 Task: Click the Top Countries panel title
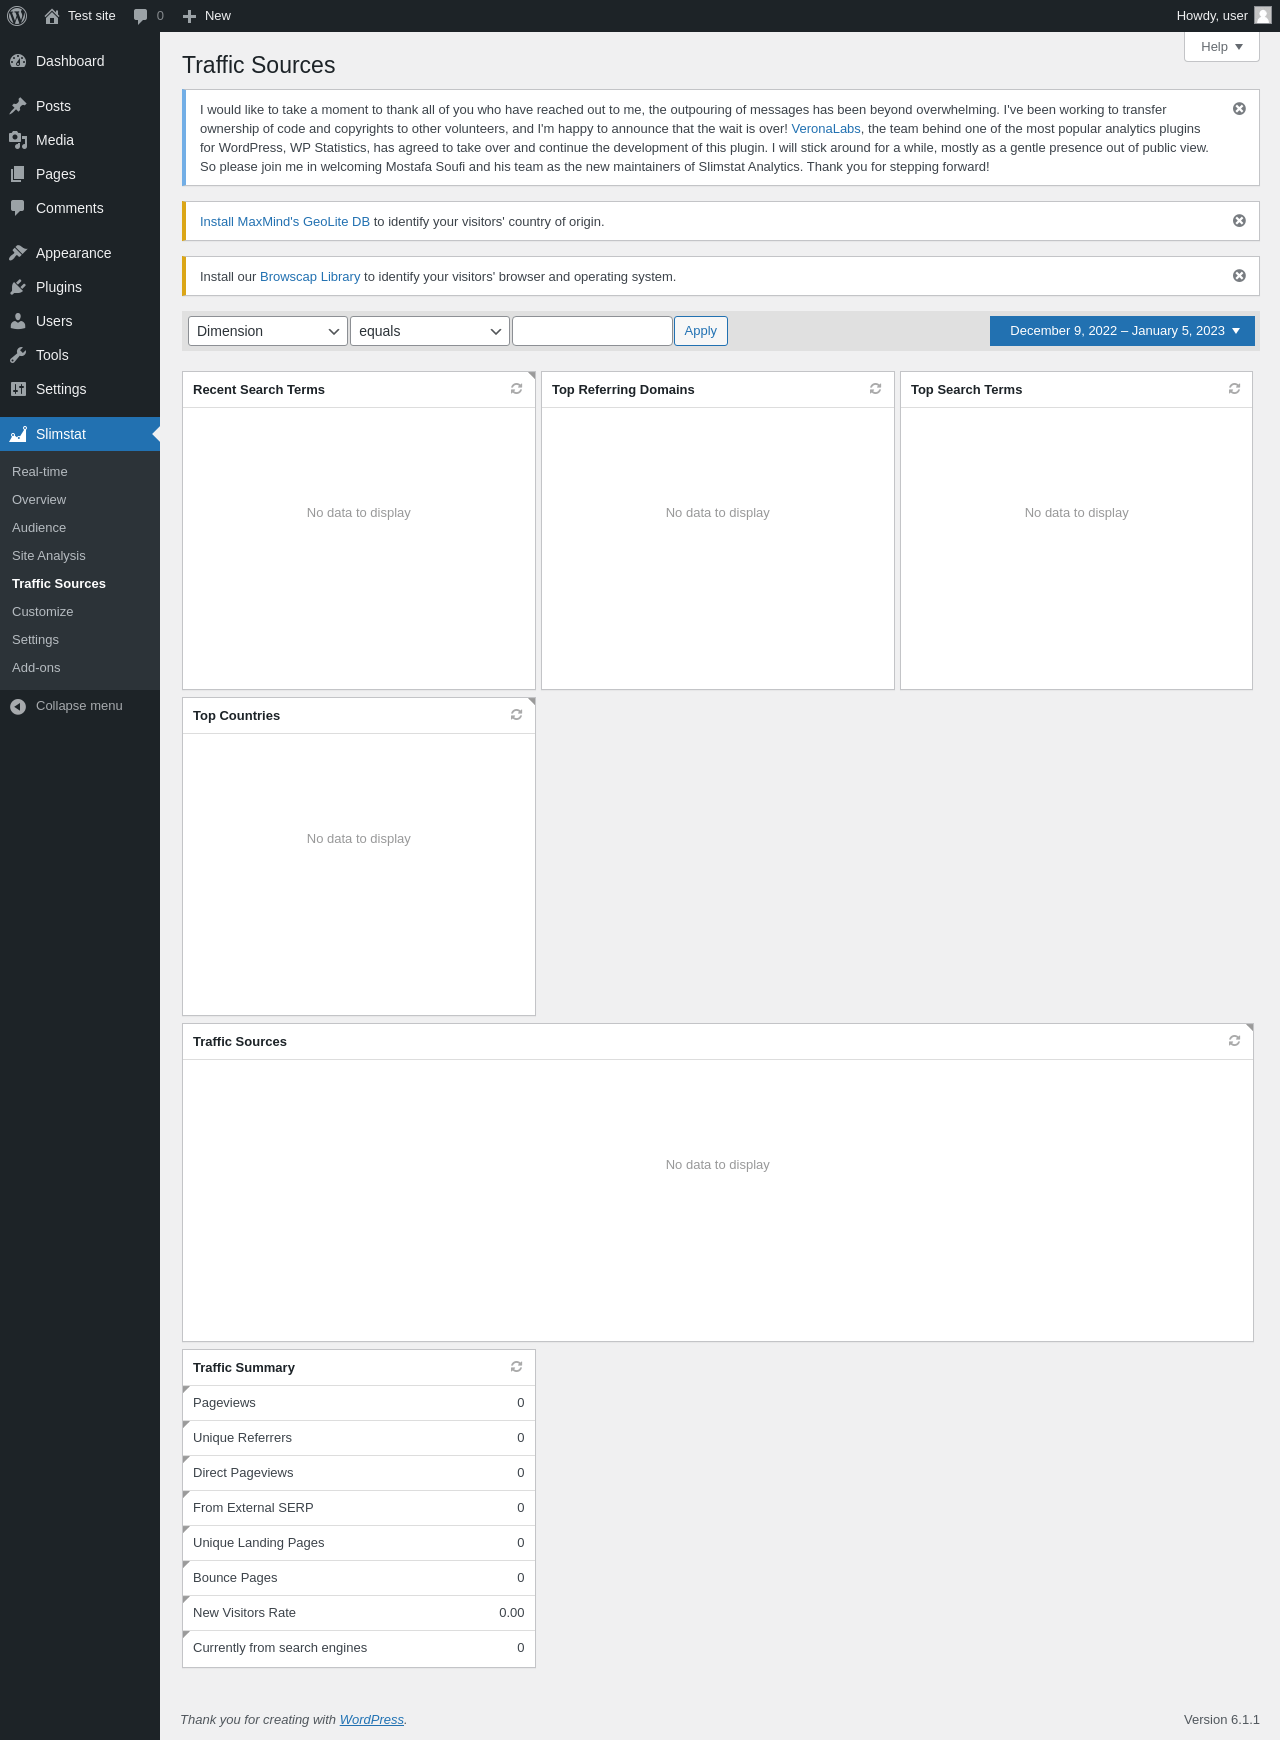point(236,716)
